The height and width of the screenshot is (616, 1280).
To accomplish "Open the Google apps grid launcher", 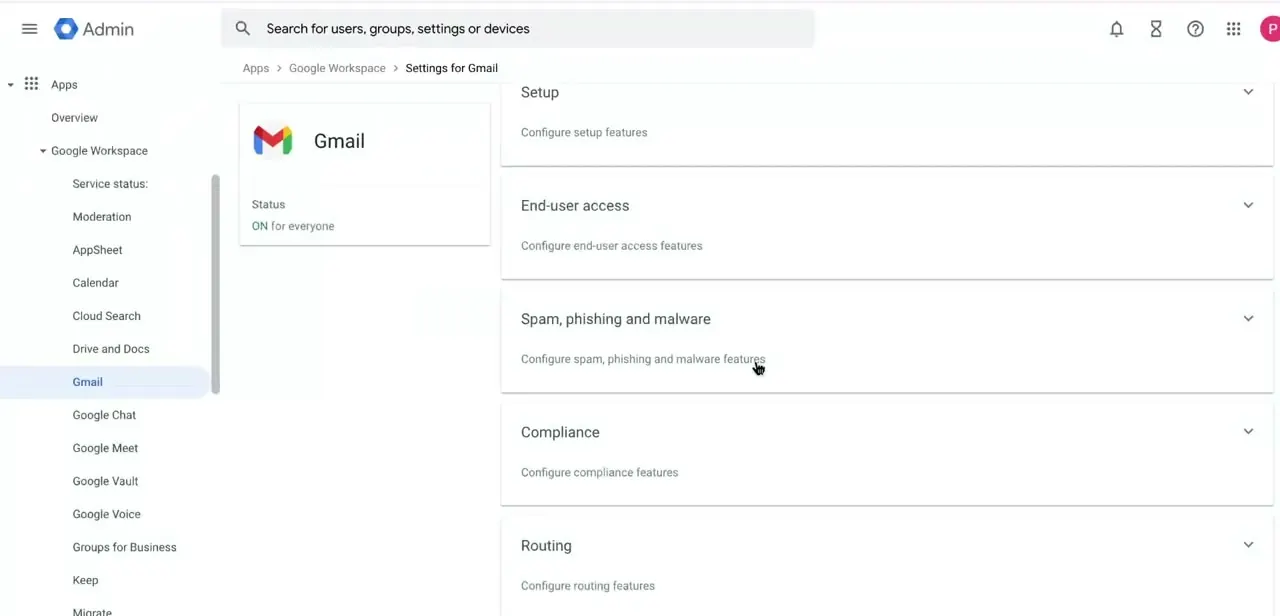I will 1234,29.
